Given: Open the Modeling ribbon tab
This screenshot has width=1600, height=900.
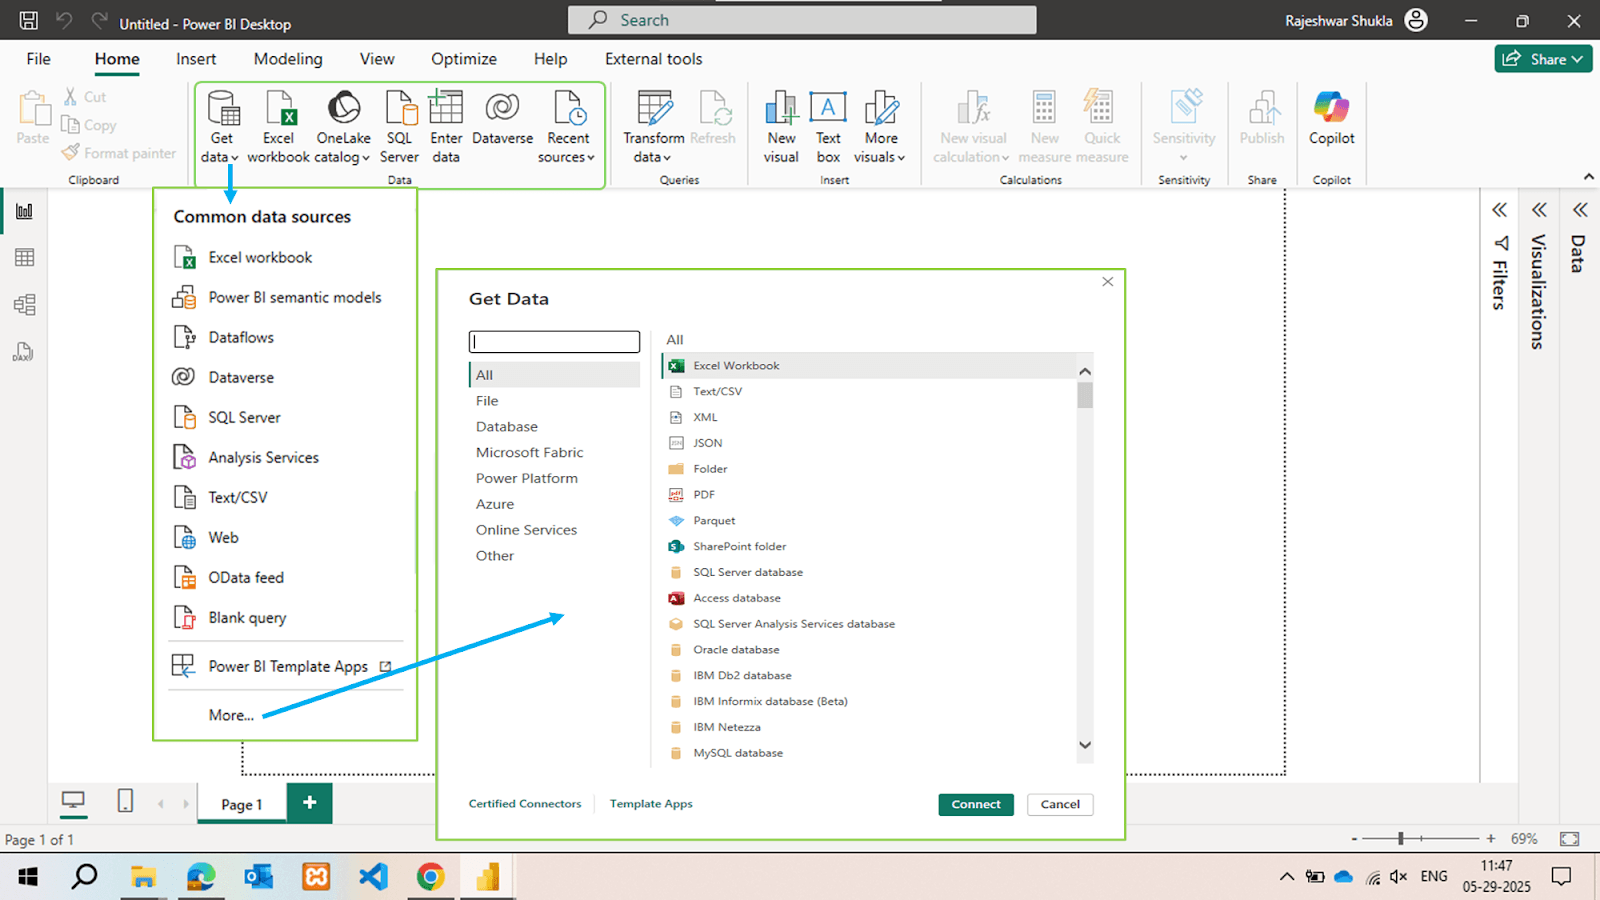Looking at the screenshot, I should (x=288, y=59).
